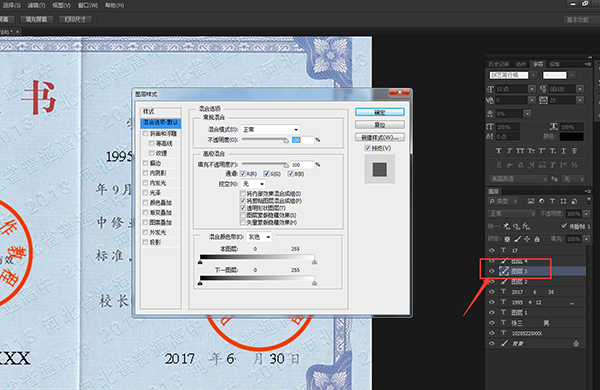Hide the 背景 layer eye icon

(492, 344)
